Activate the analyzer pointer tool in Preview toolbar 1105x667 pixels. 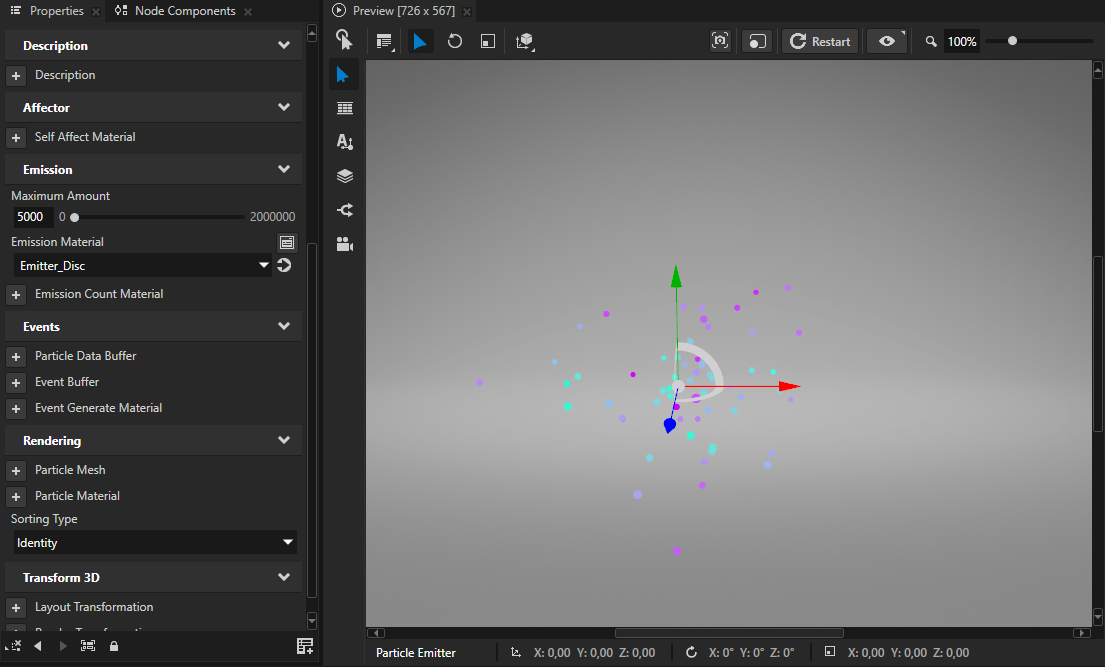344,40
